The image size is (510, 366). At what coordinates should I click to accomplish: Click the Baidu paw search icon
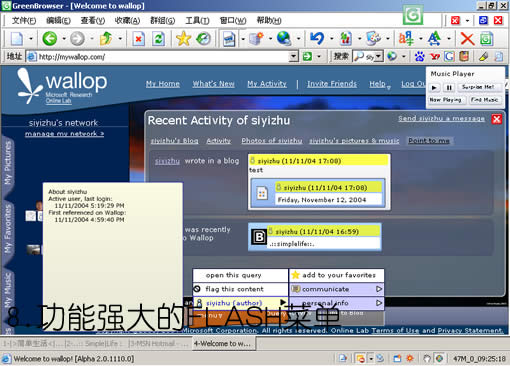(420, 56)
